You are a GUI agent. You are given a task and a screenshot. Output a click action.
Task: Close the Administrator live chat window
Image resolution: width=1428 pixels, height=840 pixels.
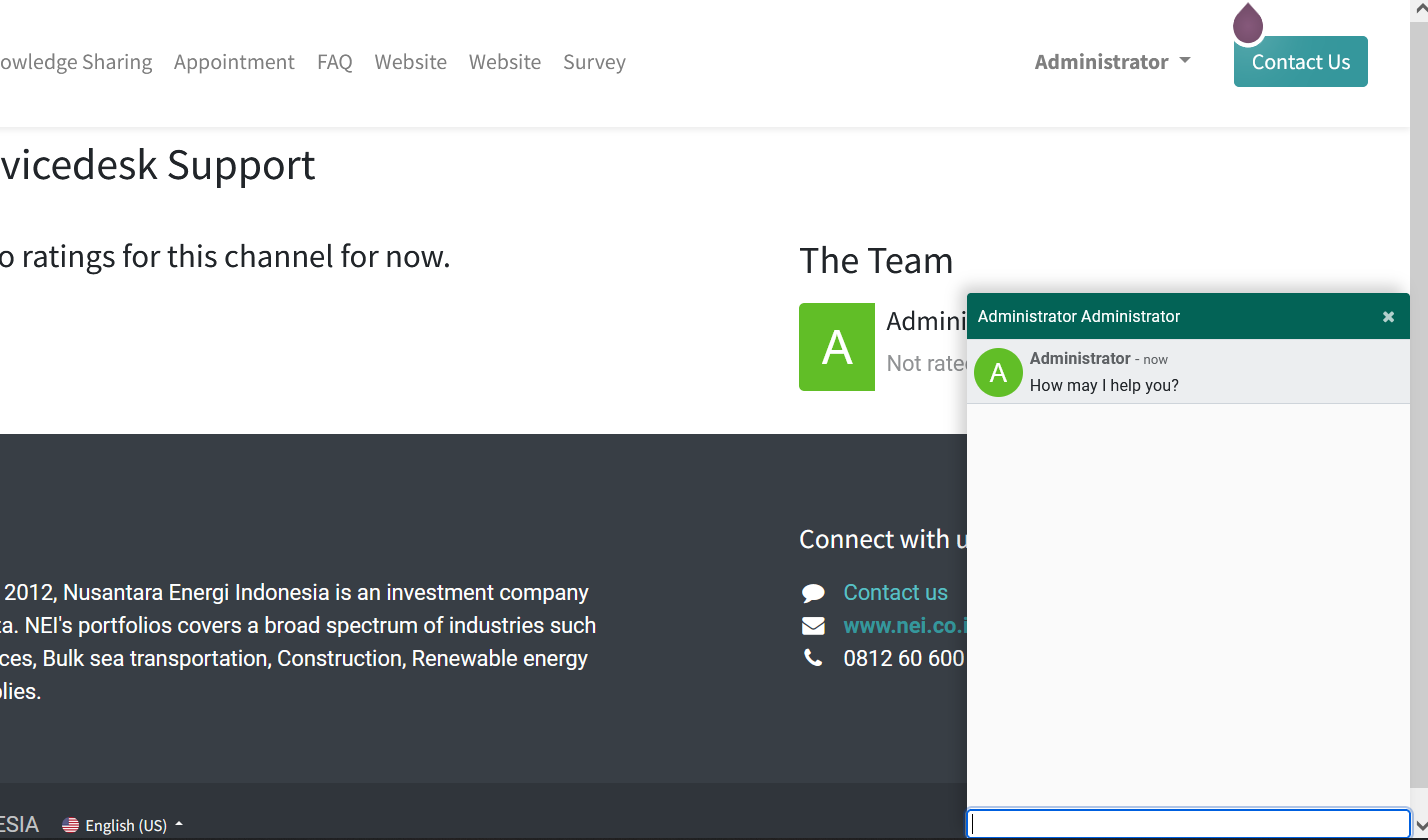1388,317
